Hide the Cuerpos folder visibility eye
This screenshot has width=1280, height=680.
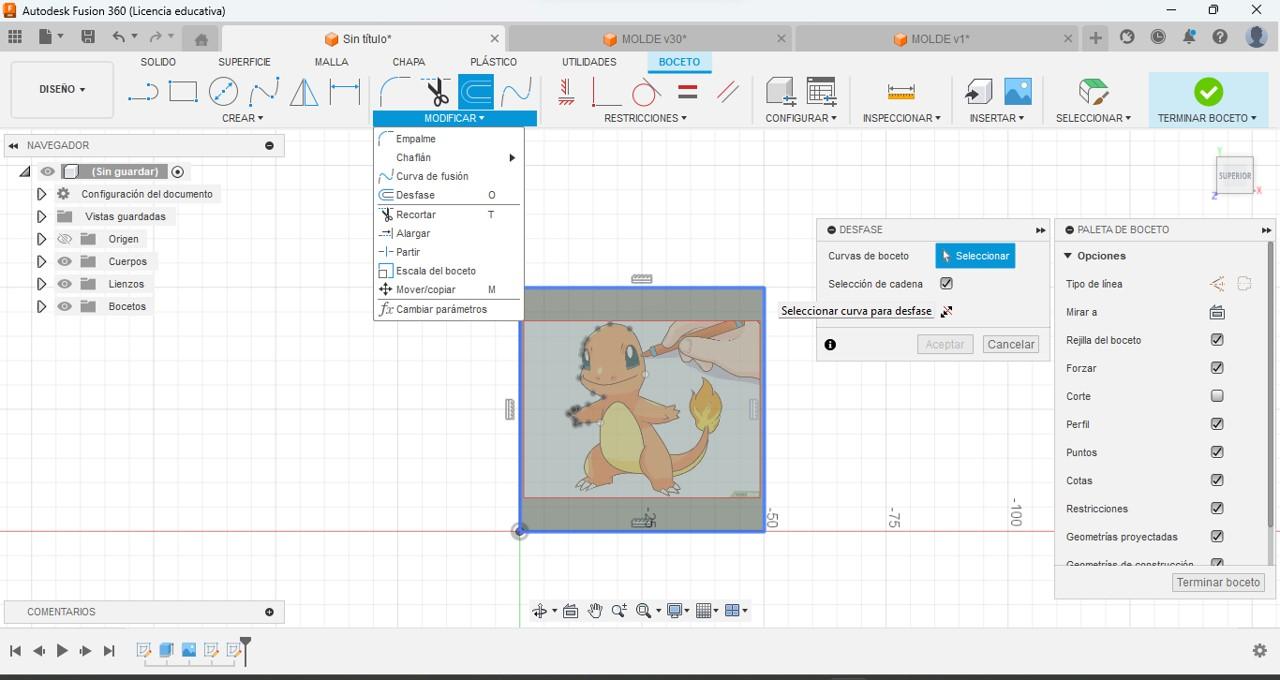(x=65, y=262)
